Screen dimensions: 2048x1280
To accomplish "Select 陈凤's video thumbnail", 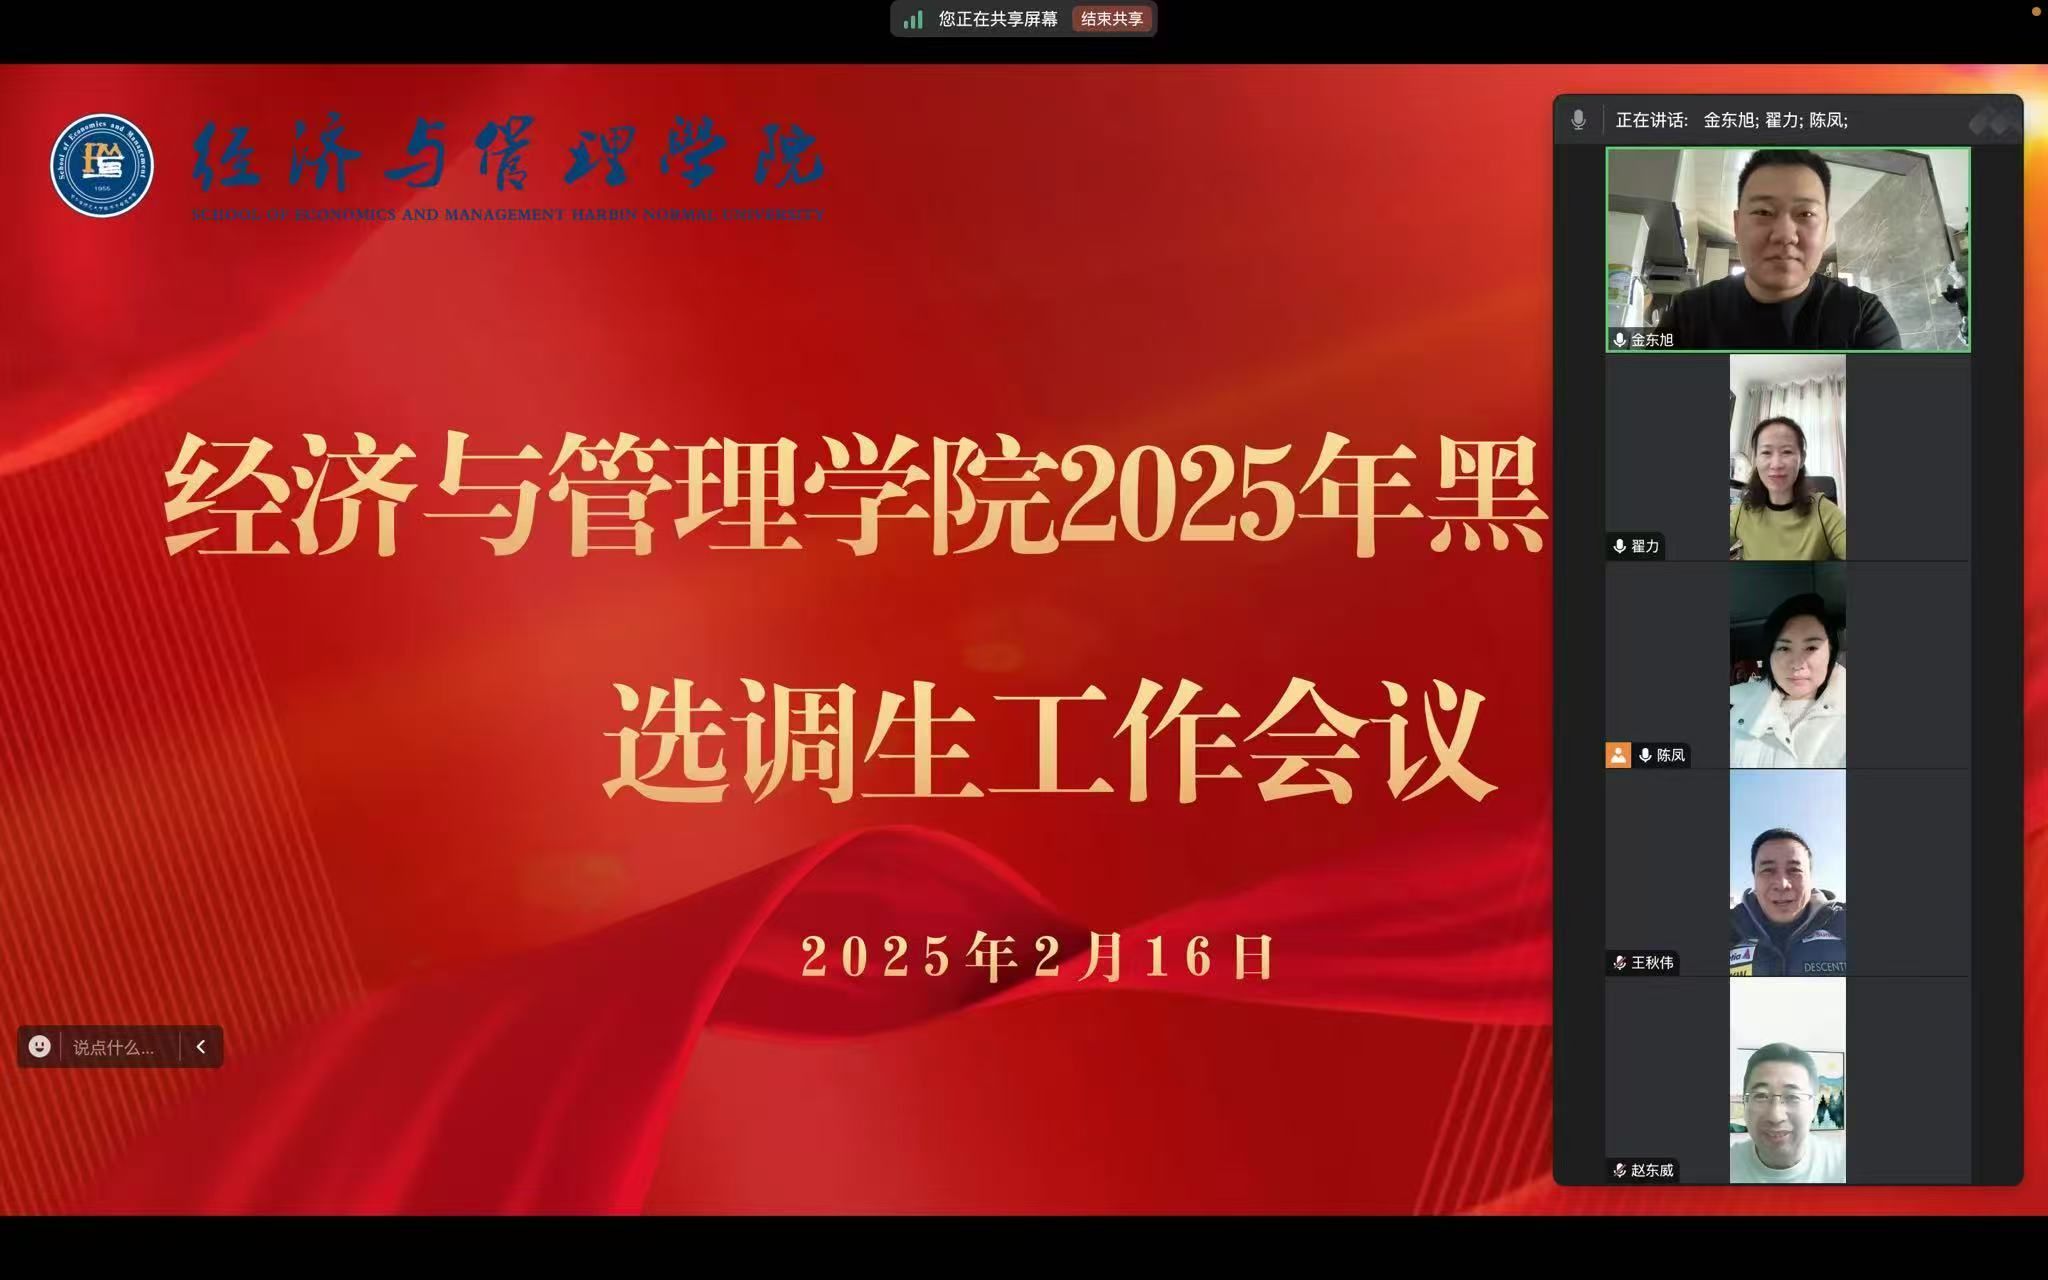I will tap(1787, 665).
